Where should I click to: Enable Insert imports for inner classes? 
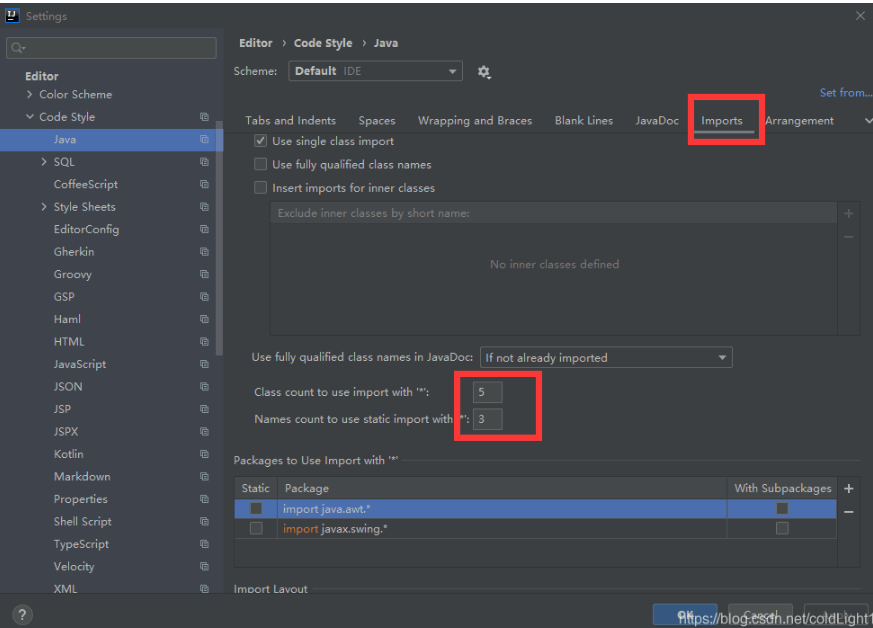(x=261, y=188)
